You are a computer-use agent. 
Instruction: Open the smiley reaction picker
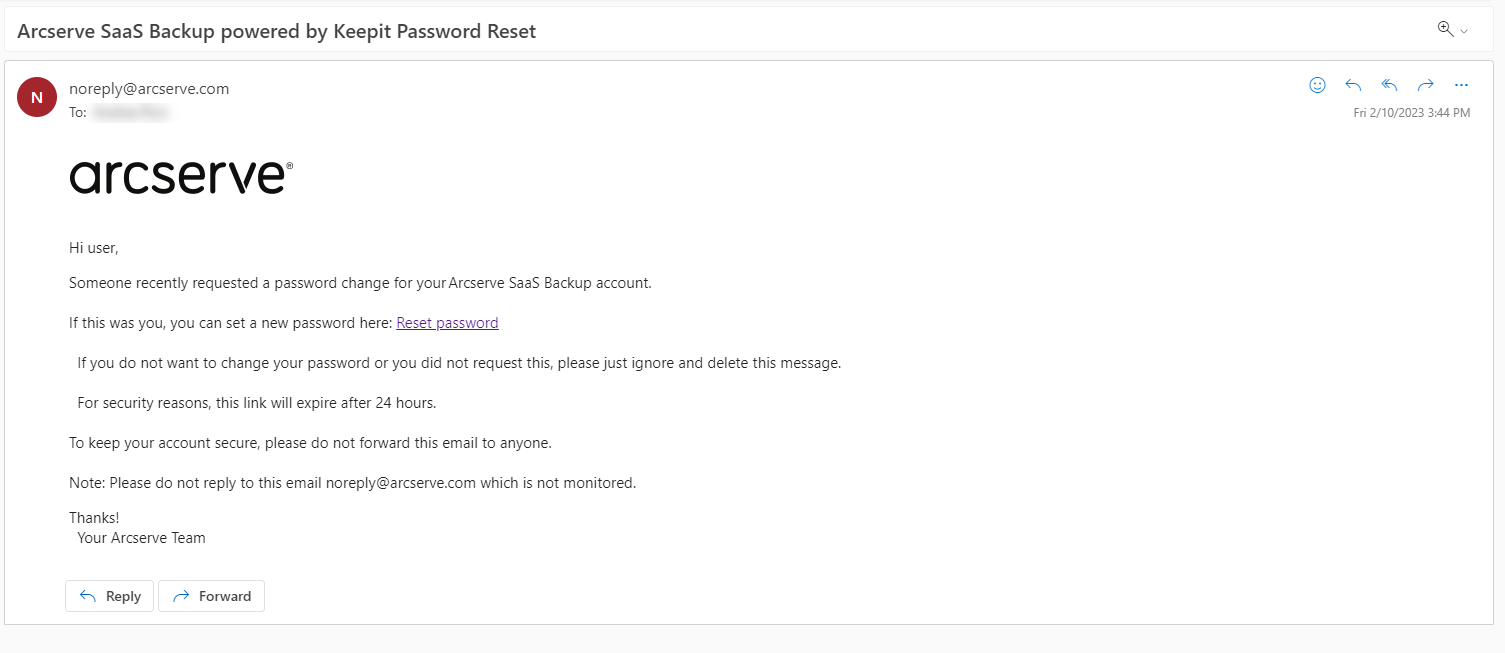point(1317,85)
